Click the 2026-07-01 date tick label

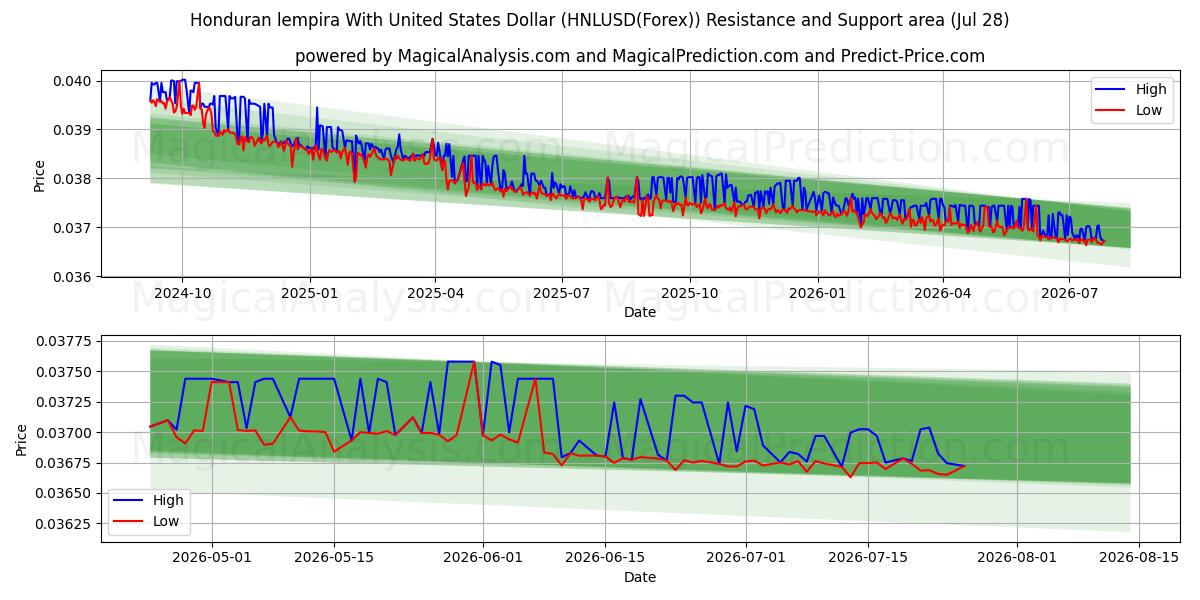(x=745, y=558)
